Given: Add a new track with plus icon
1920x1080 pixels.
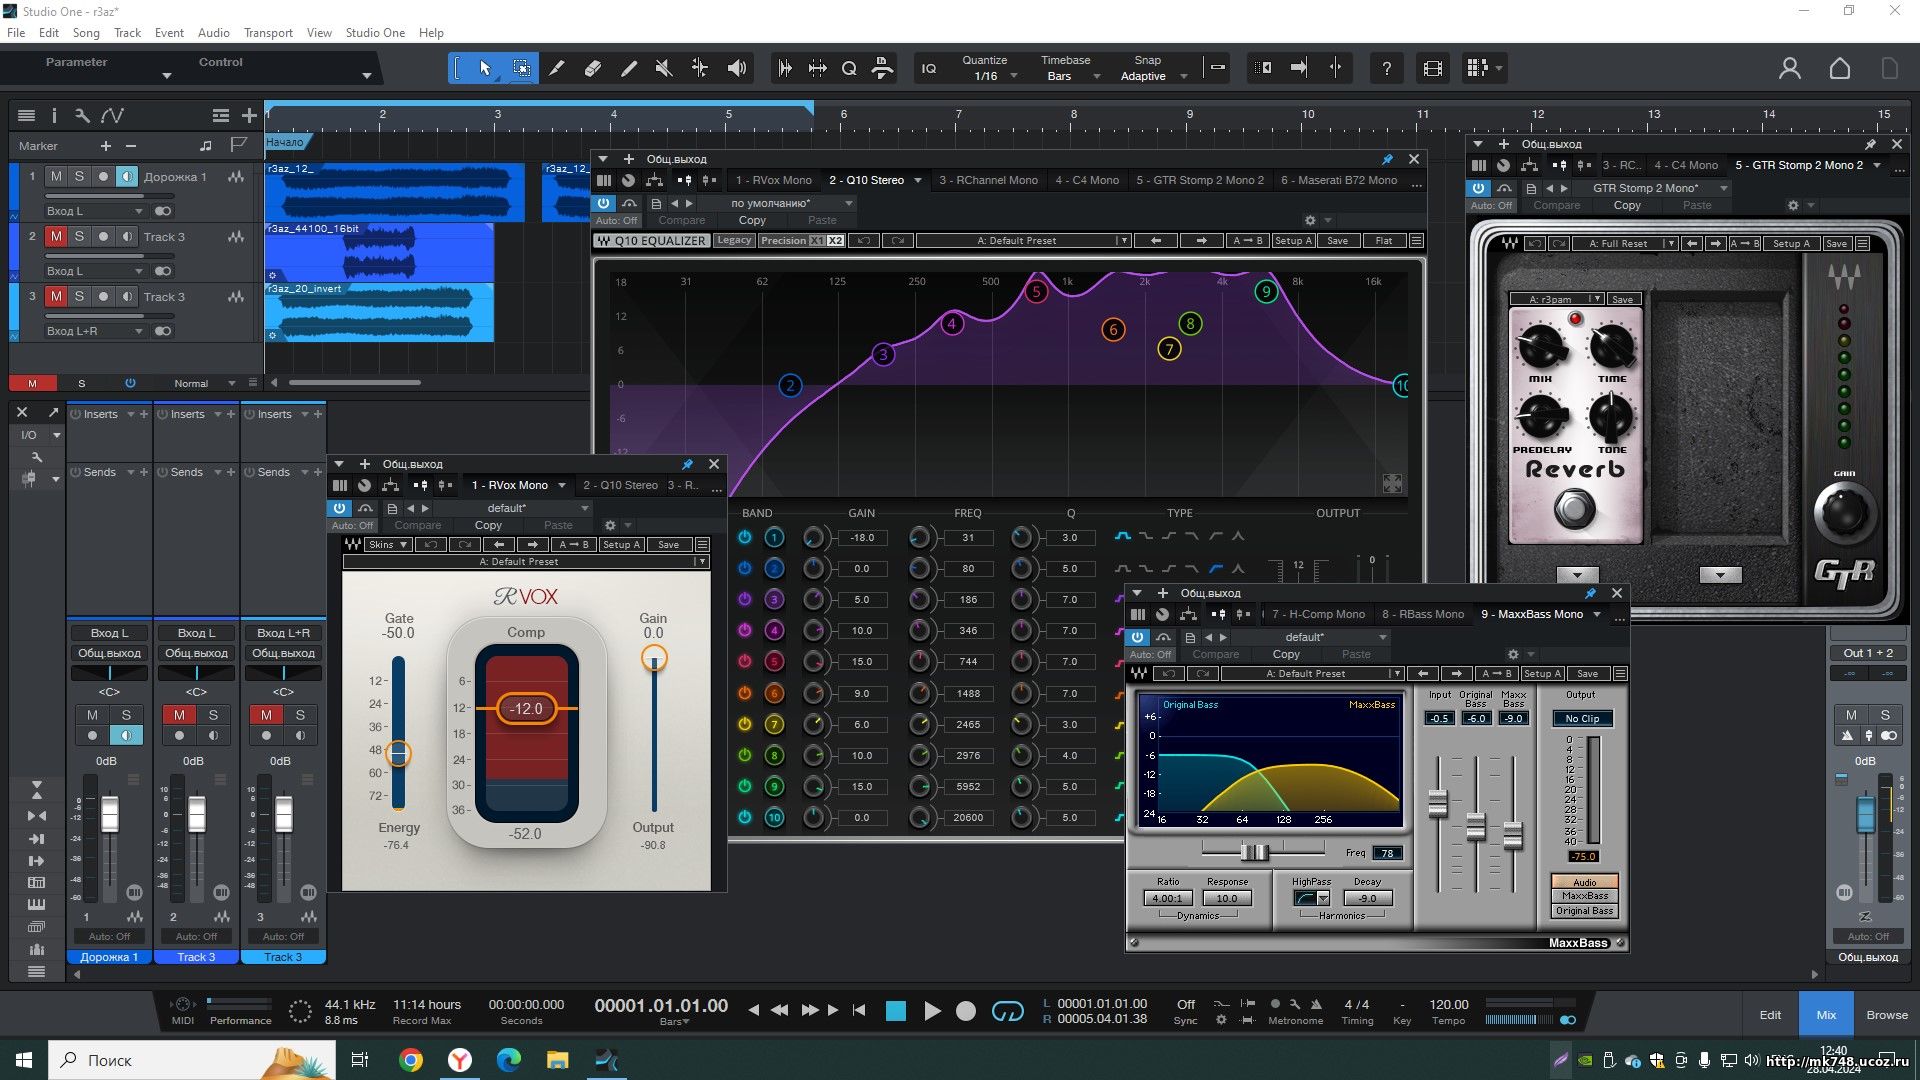Looking at the screenshot, I should point(249,115).
